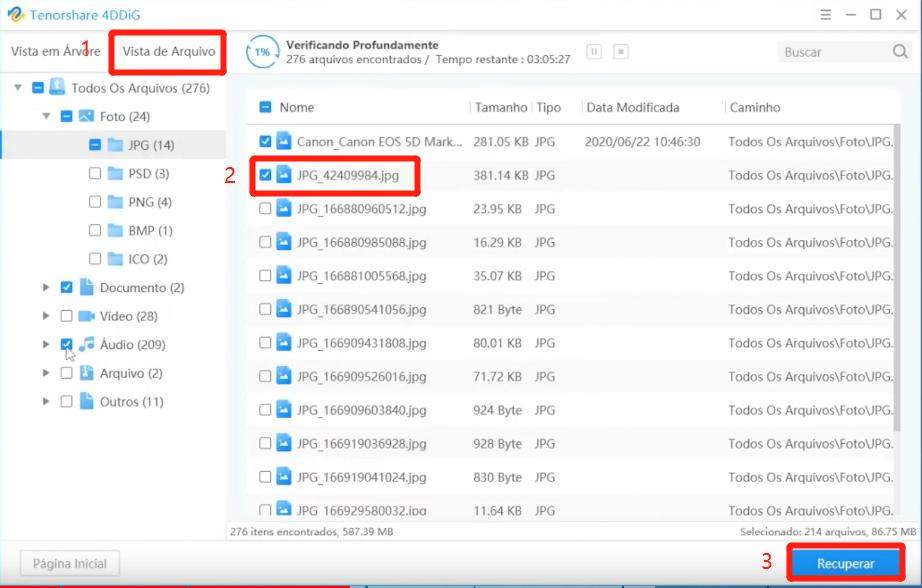
Task: Check the Vídeo (28) checkbox
Action: pos(66,316)
